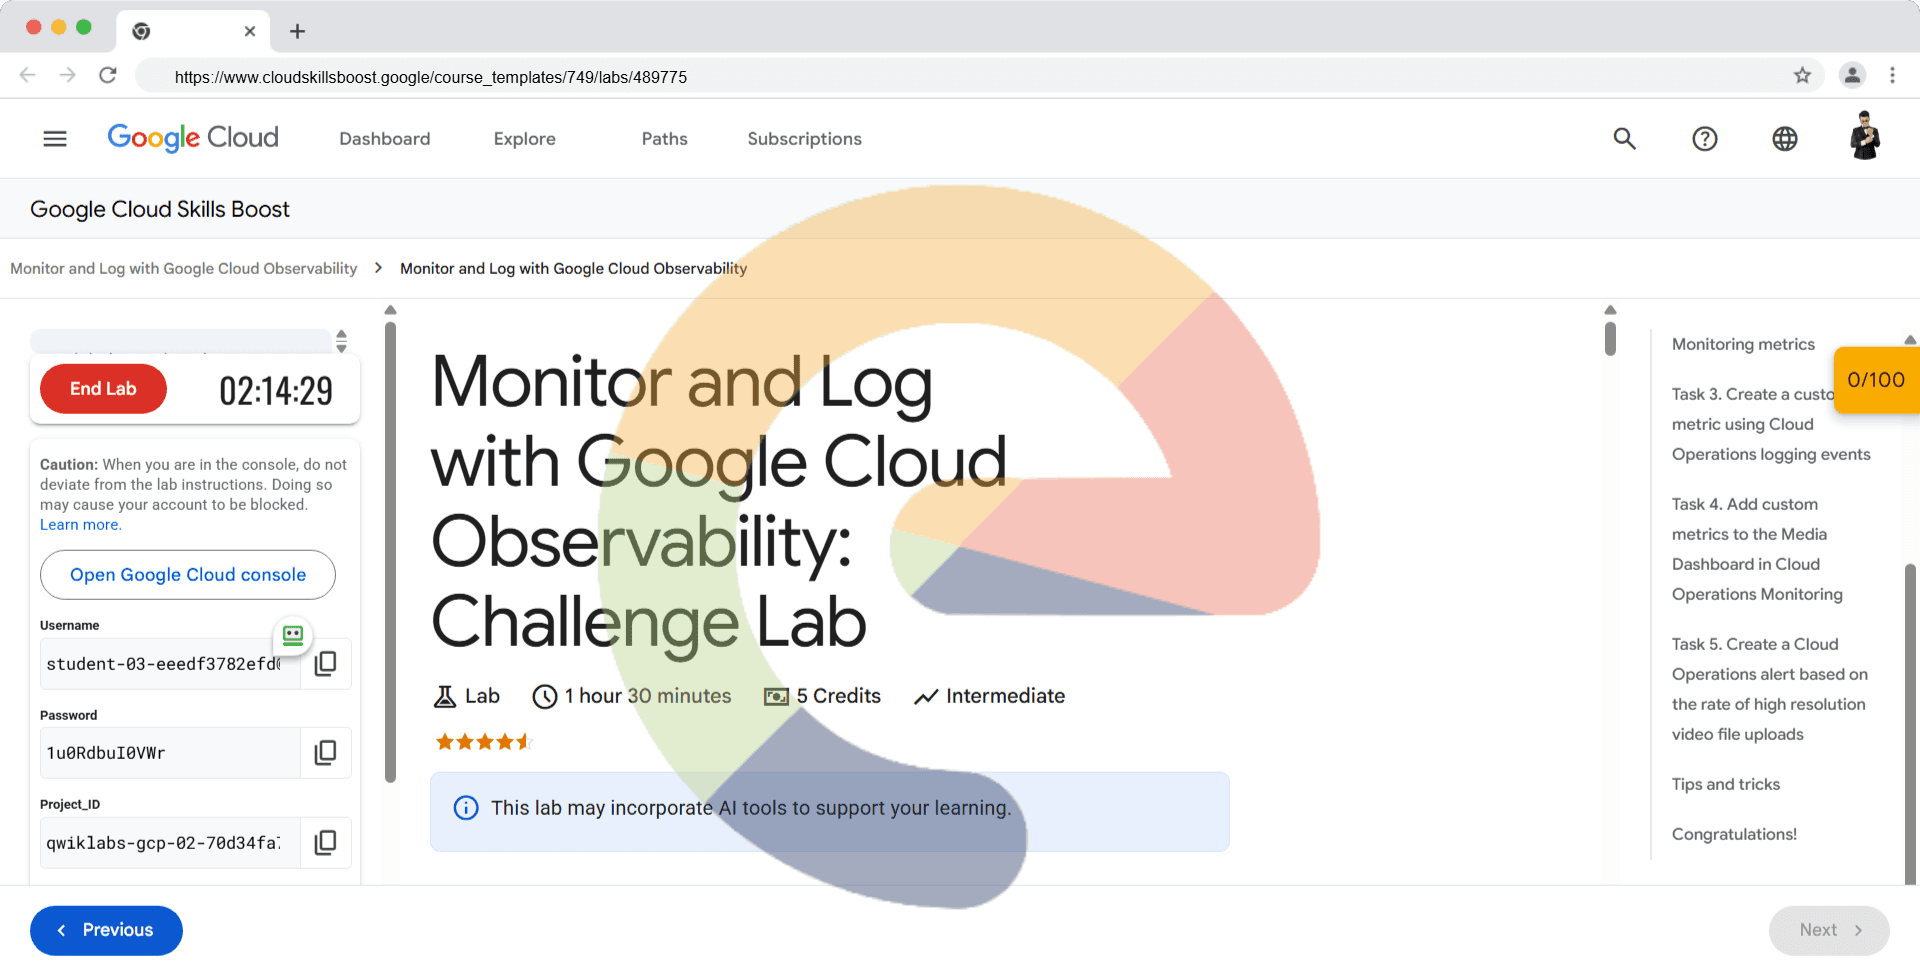
Task: Click the user profile avatar picture
Action: [x=1864, y=137]
